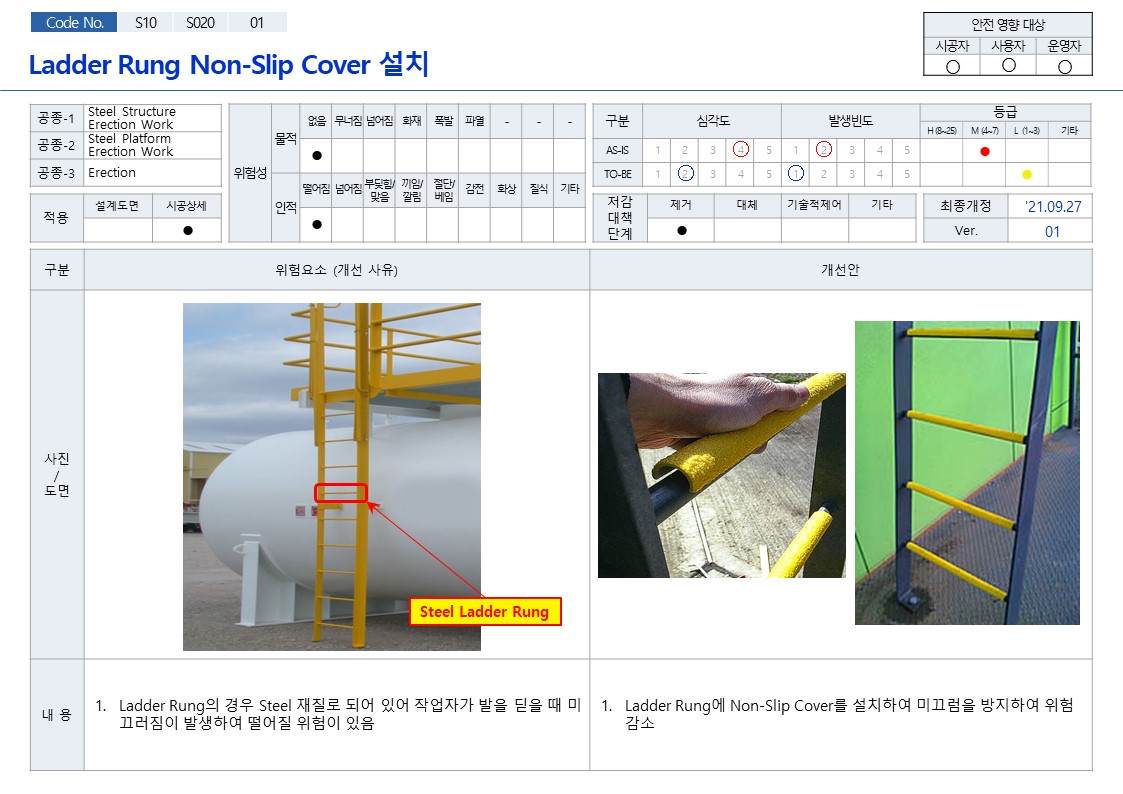Click the 발생빈도 column header
1123x794 pixels.
point(851,121)
